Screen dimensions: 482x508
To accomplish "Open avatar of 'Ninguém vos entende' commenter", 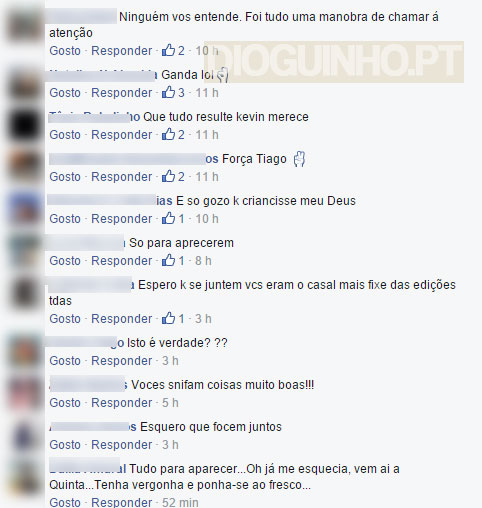I will 24,25.
